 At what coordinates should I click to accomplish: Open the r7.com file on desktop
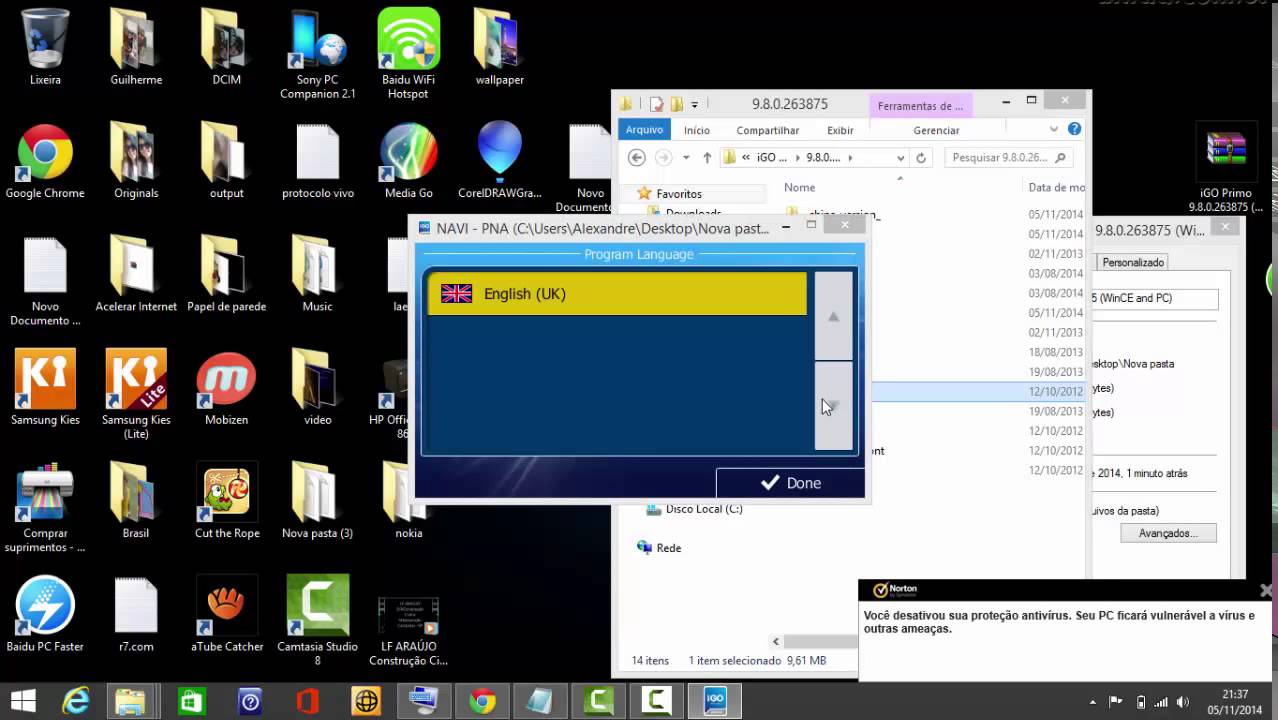(x=136, y=613)
